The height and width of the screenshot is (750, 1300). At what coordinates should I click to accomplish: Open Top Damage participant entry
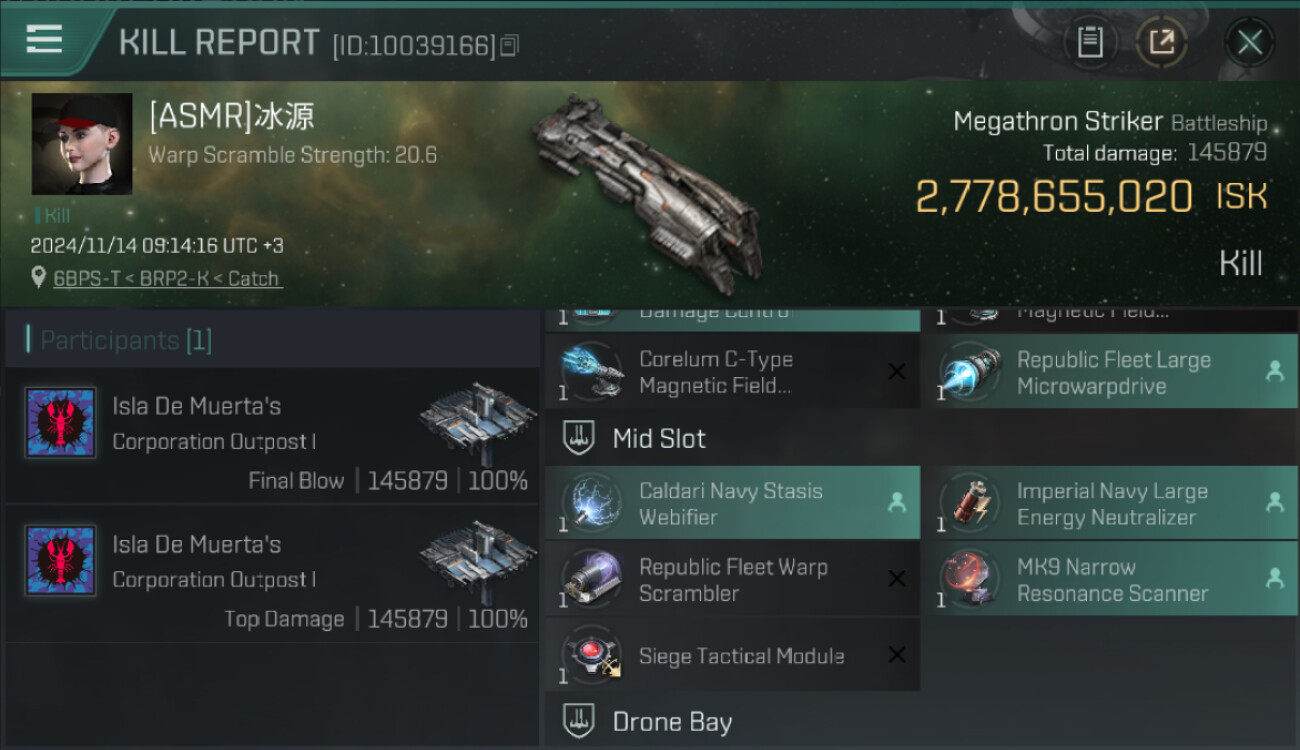(272, 575)
